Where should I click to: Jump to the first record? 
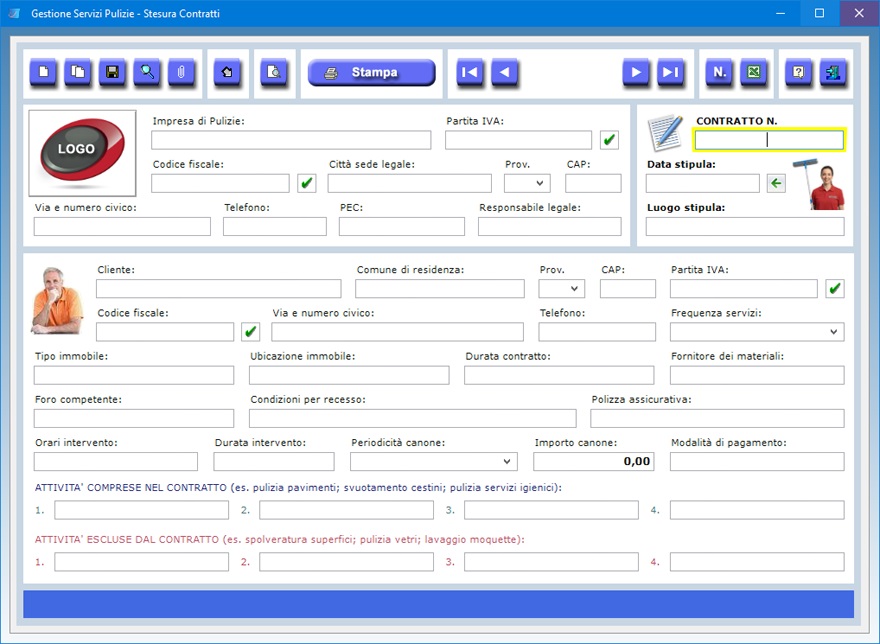tap(470, 73)
